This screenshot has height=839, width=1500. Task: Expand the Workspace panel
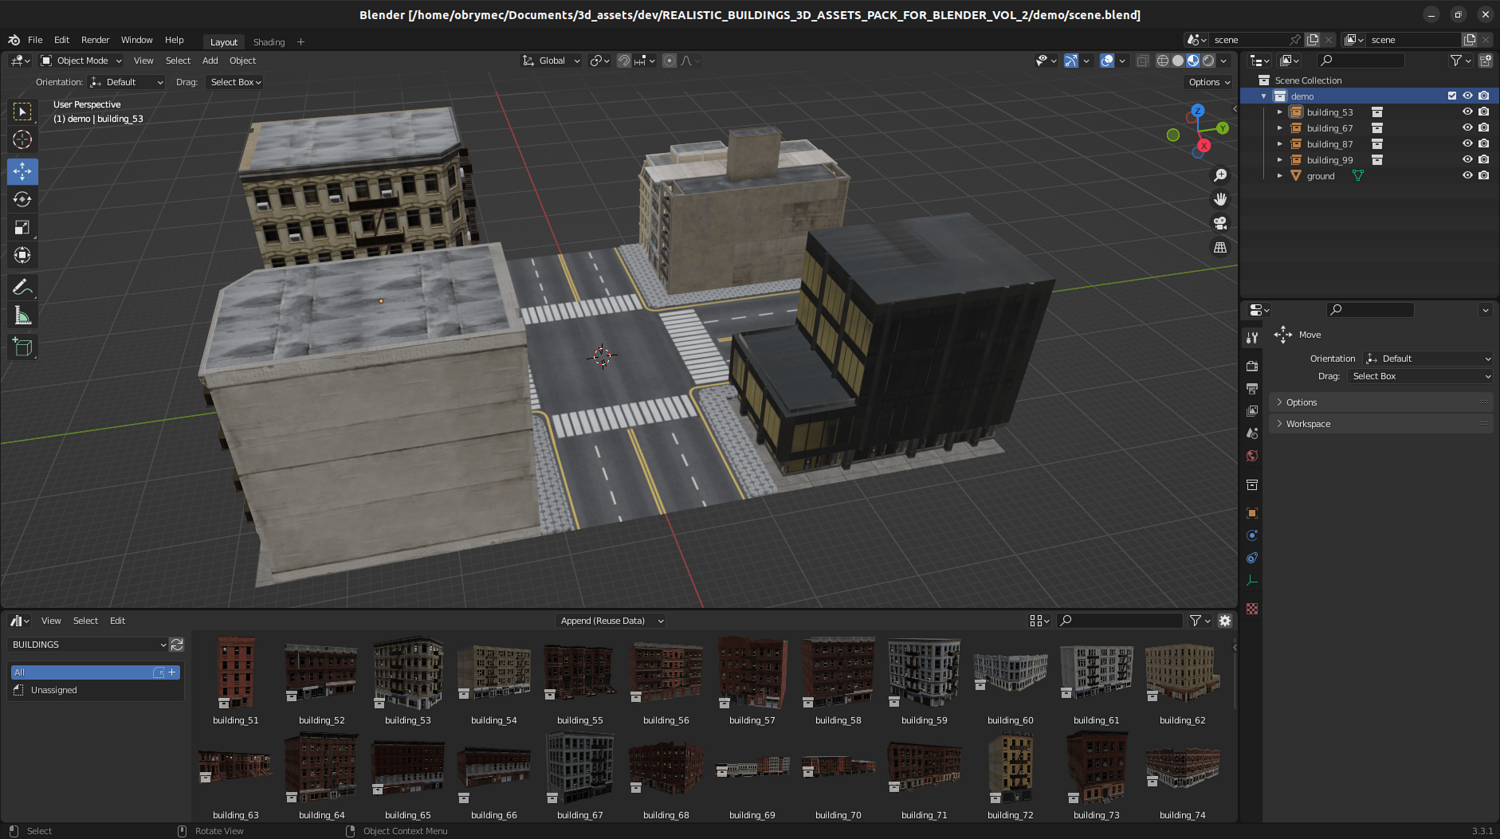tap(1308, 424)
